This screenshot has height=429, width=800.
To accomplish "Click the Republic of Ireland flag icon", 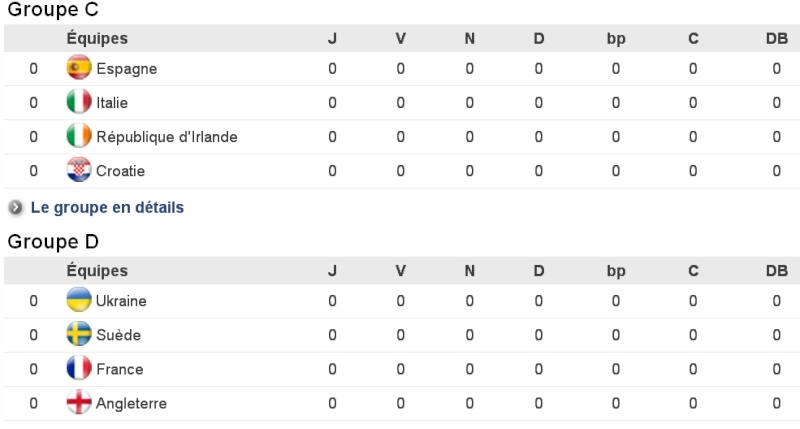I will pos(79,136).
